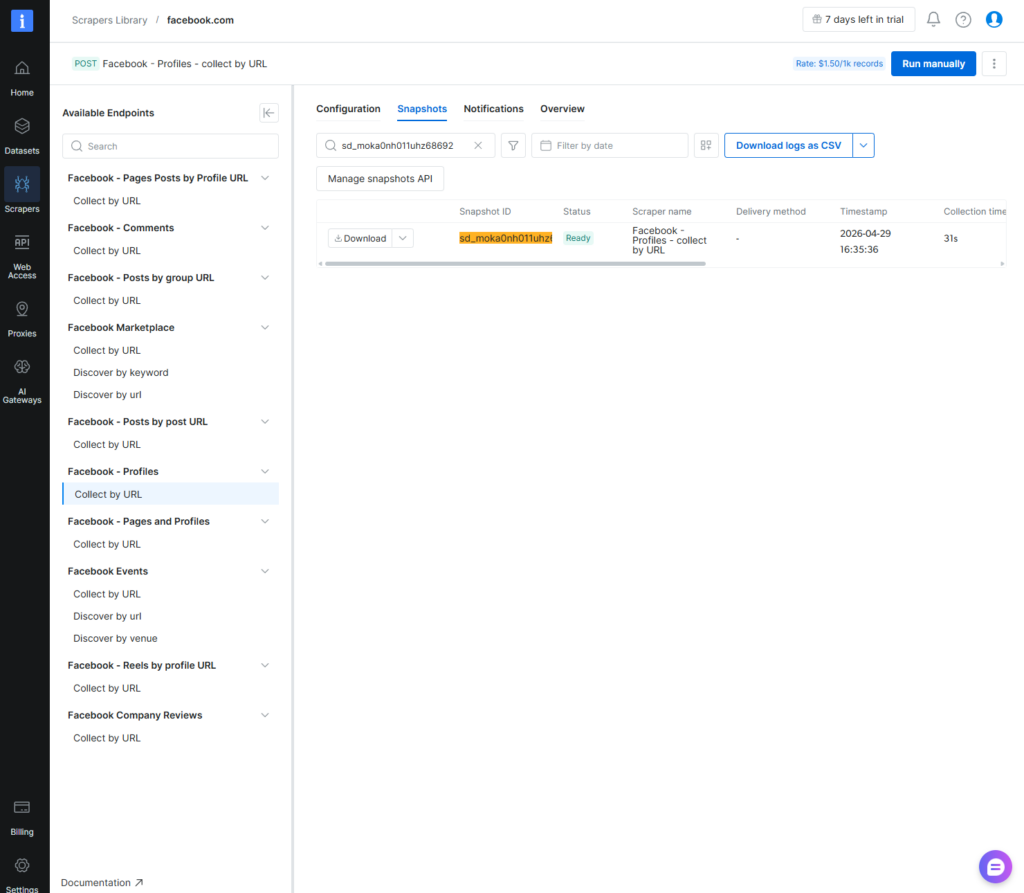1024x893 pixels.
Task: Click the Run manually button
Action: 933,63
